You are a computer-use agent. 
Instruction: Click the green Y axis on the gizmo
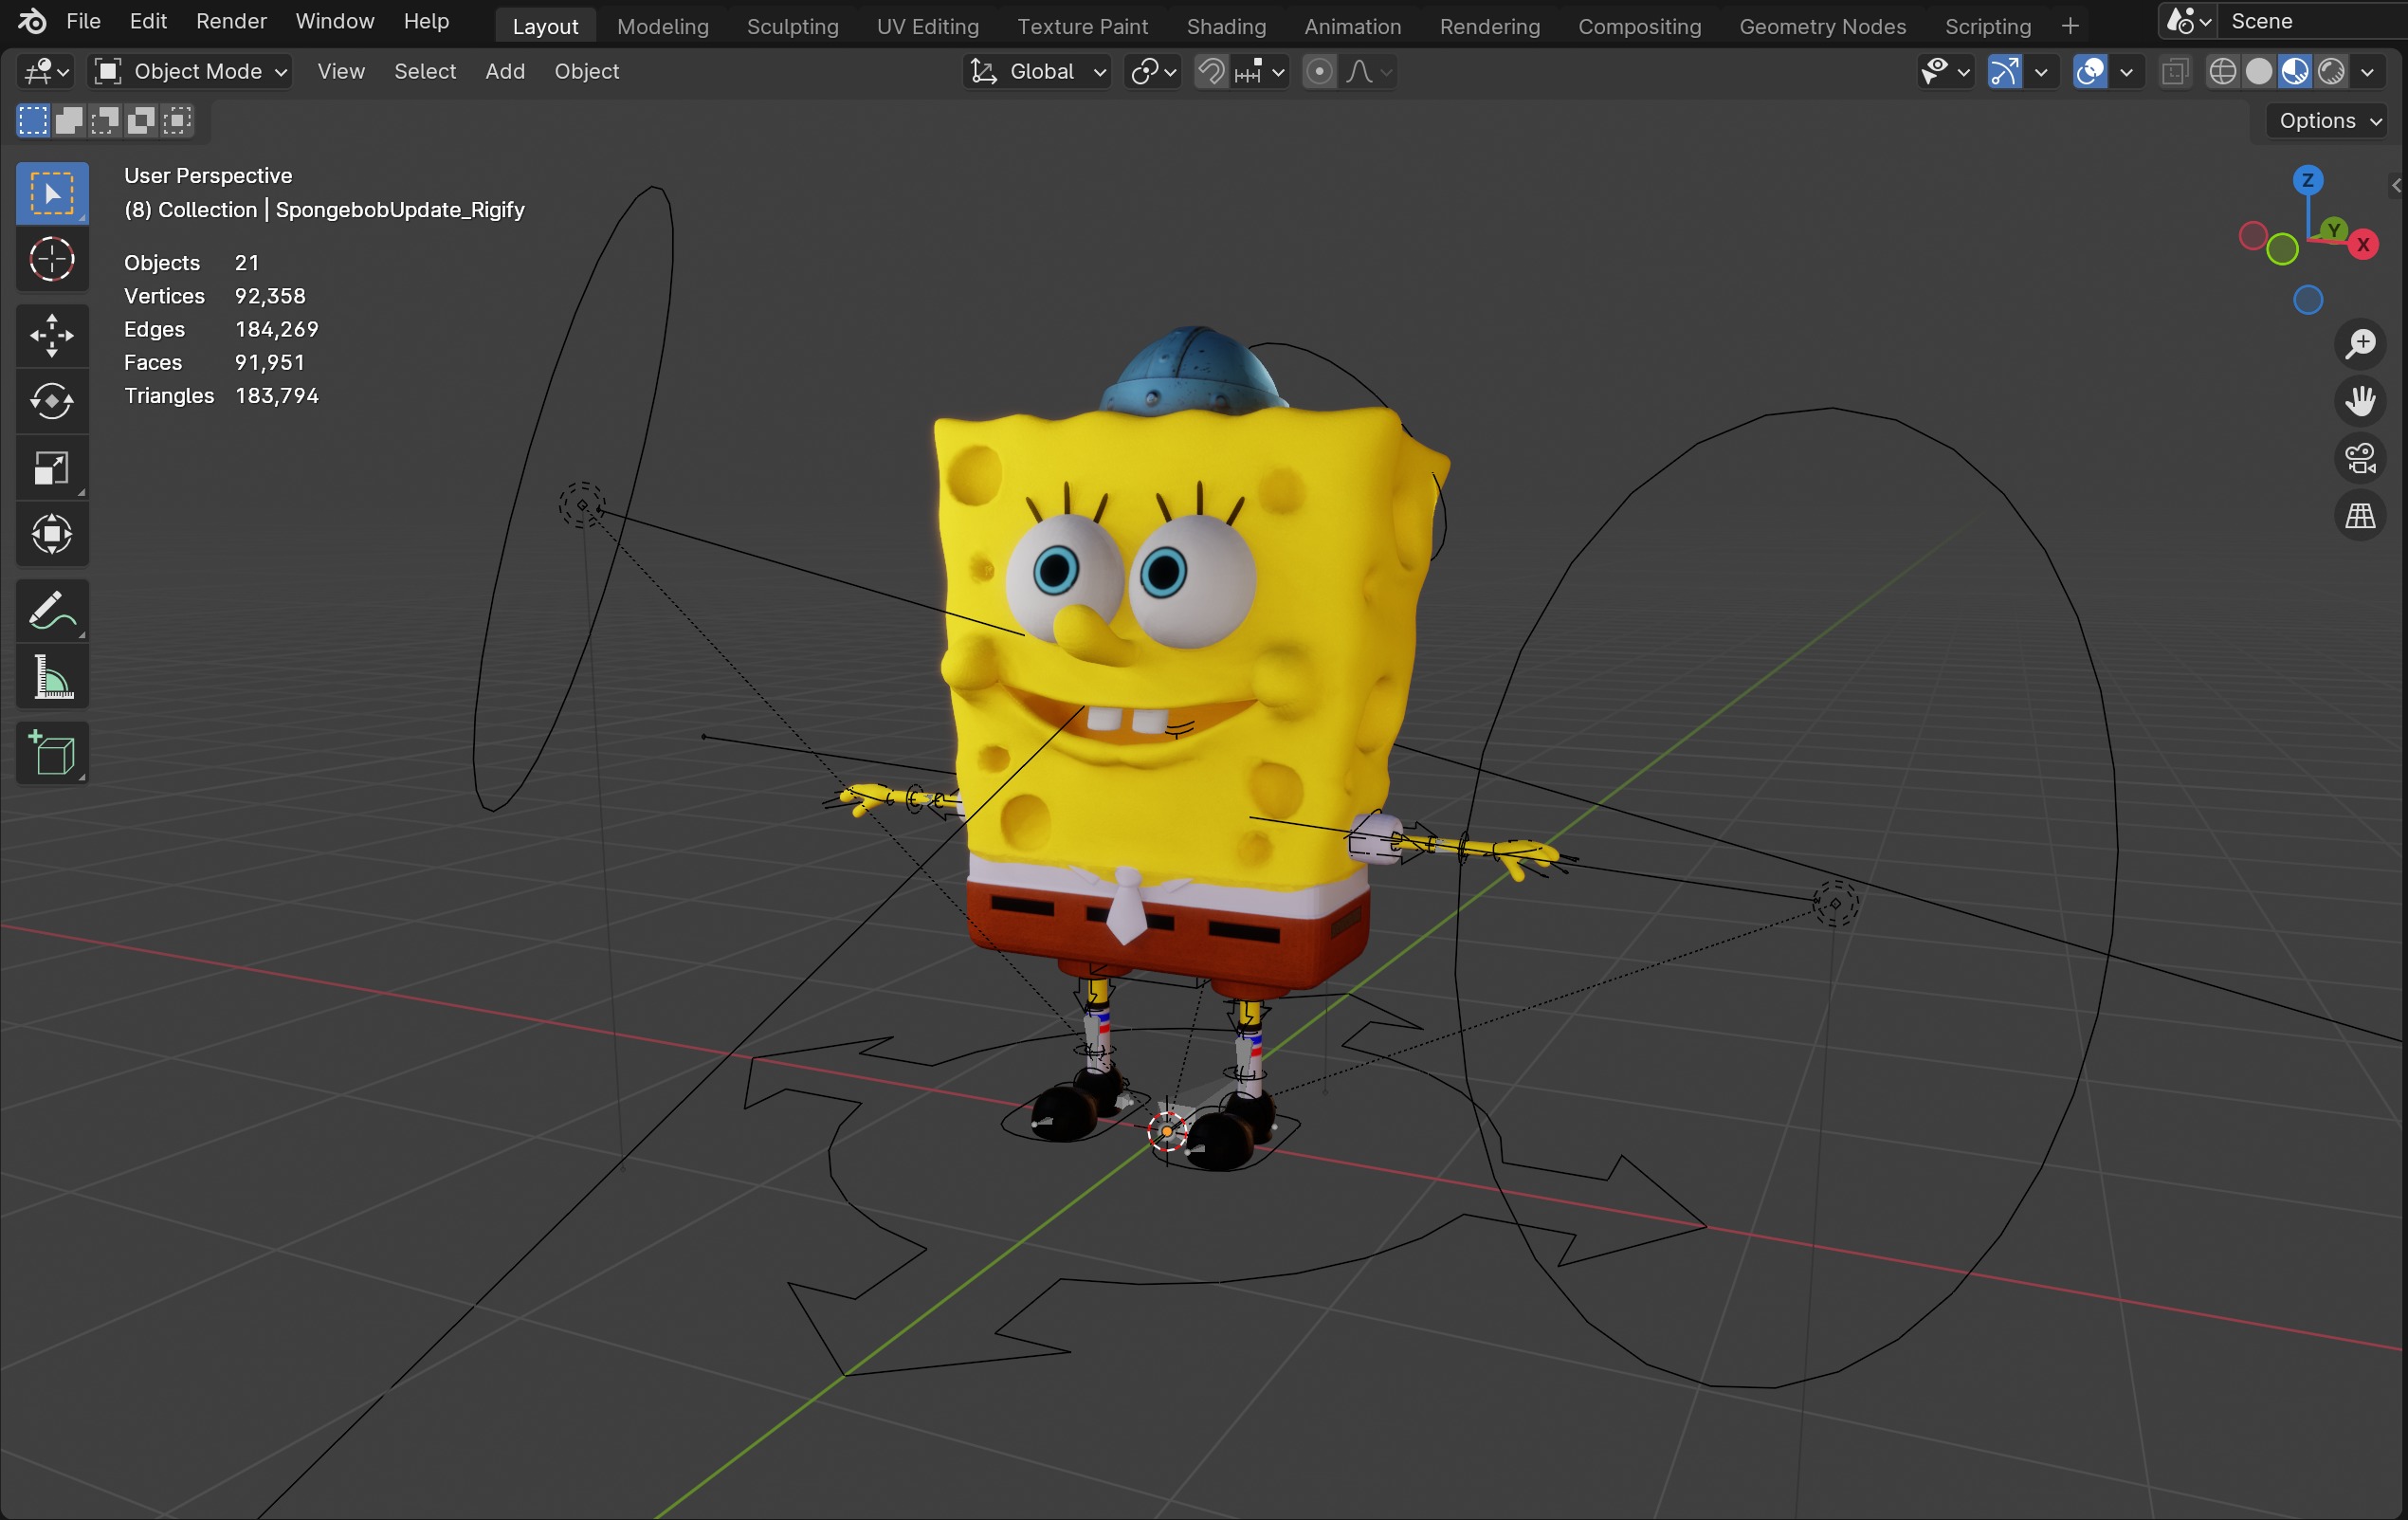(2334, 230)
